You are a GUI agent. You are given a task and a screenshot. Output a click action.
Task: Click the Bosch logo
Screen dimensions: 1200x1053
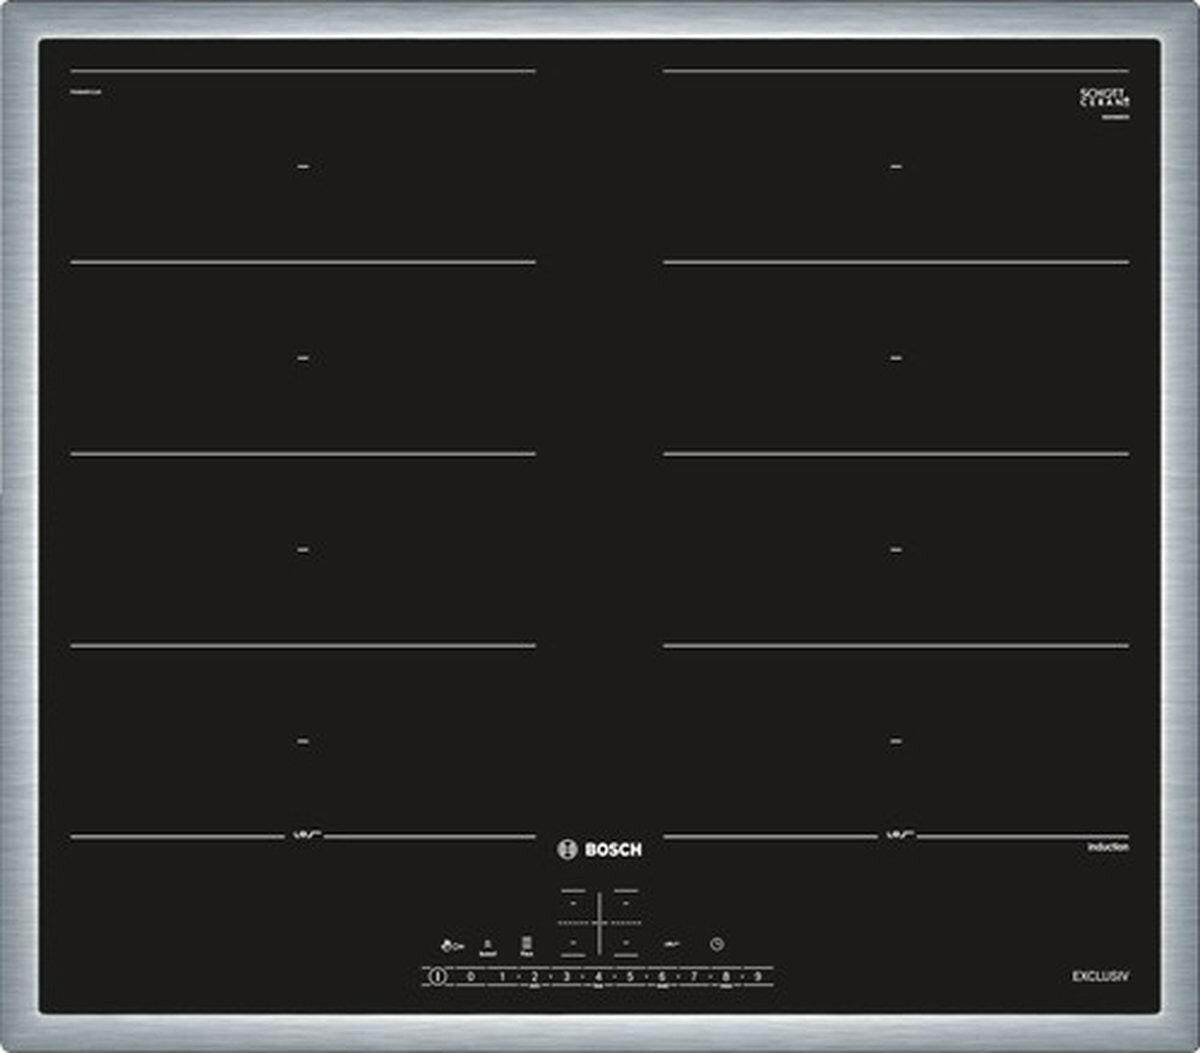[x=600, y=850]
